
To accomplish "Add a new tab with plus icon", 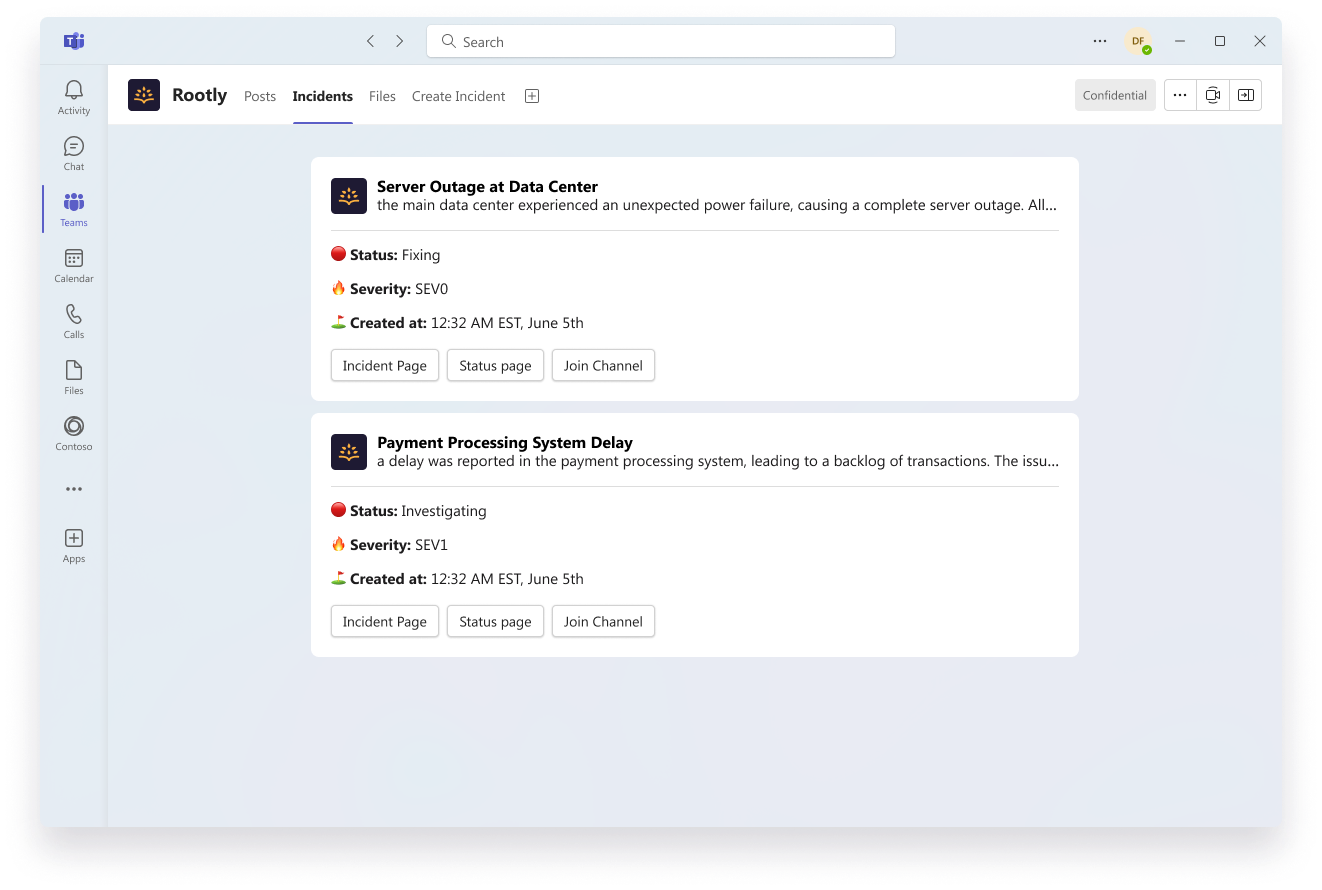I will pos(532,96).
